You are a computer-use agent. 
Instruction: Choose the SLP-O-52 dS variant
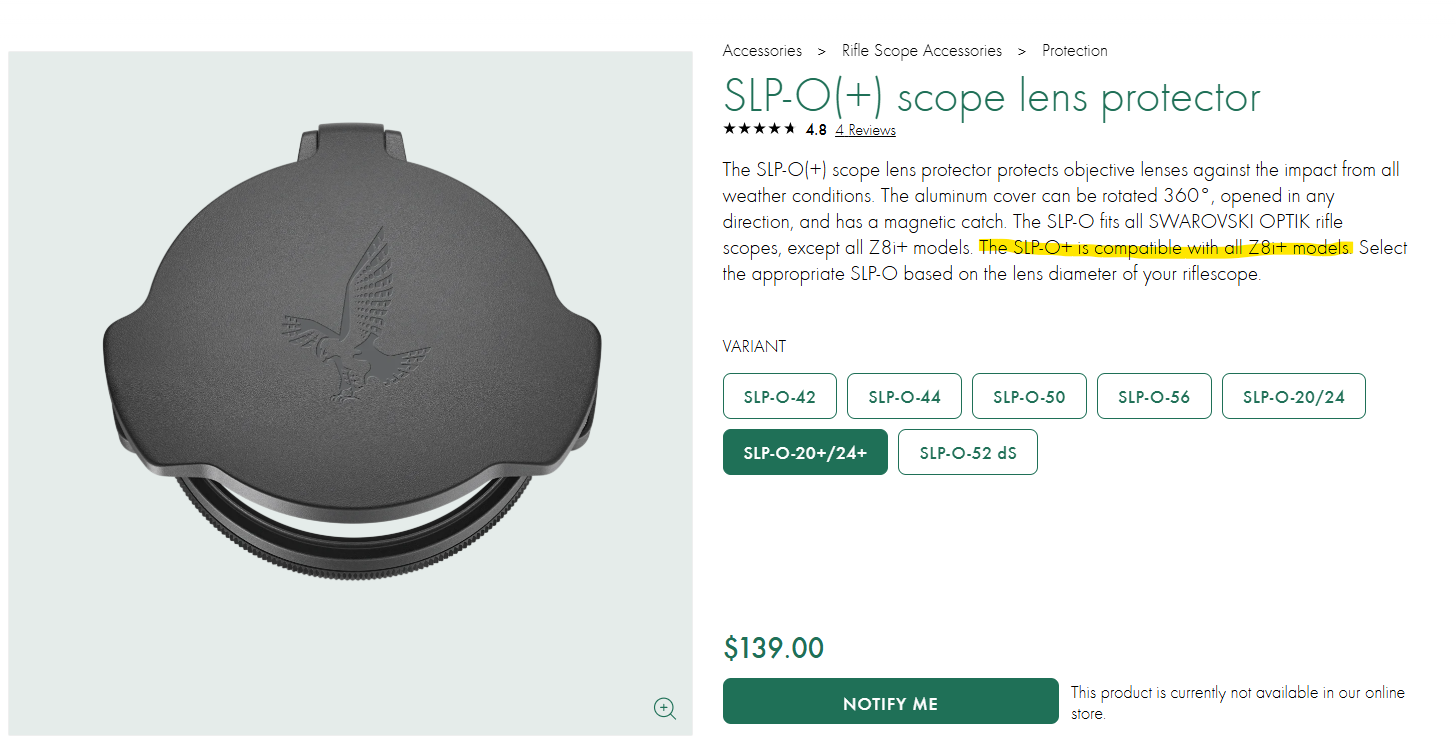(967, 453)
